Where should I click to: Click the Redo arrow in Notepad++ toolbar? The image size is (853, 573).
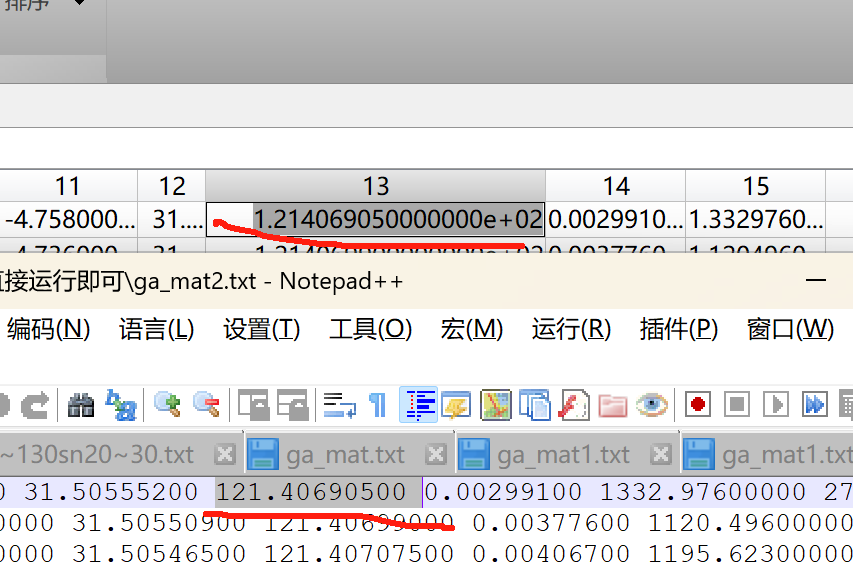[x=35, y=405]
